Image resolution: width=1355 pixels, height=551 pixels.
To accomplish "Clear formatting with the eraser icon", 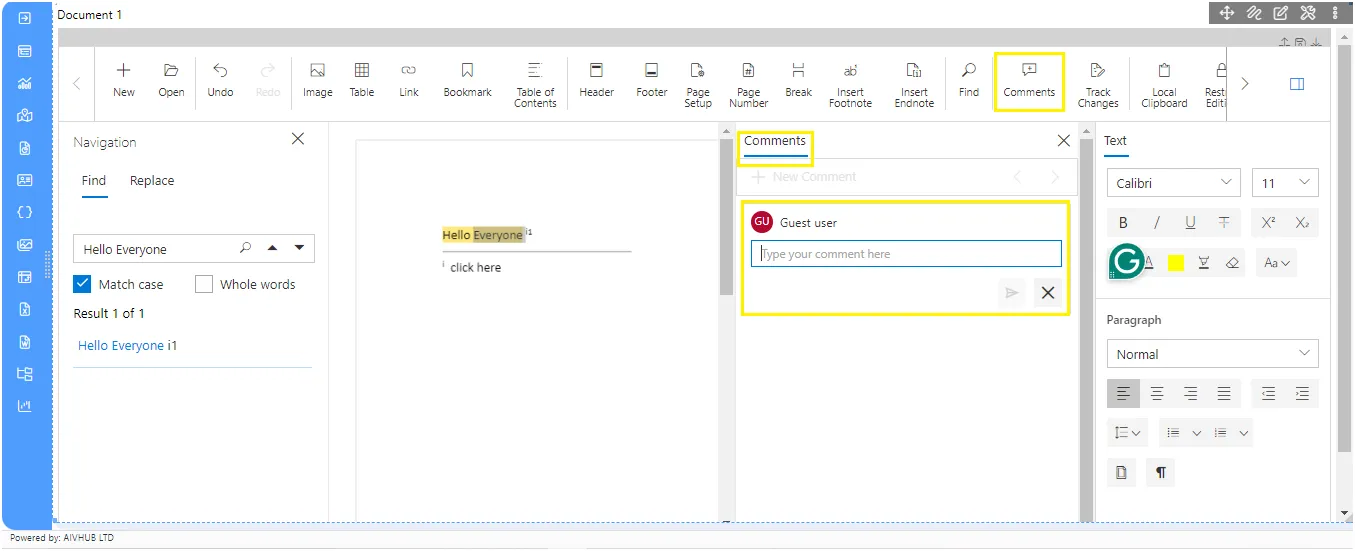I will [1232, 263].
